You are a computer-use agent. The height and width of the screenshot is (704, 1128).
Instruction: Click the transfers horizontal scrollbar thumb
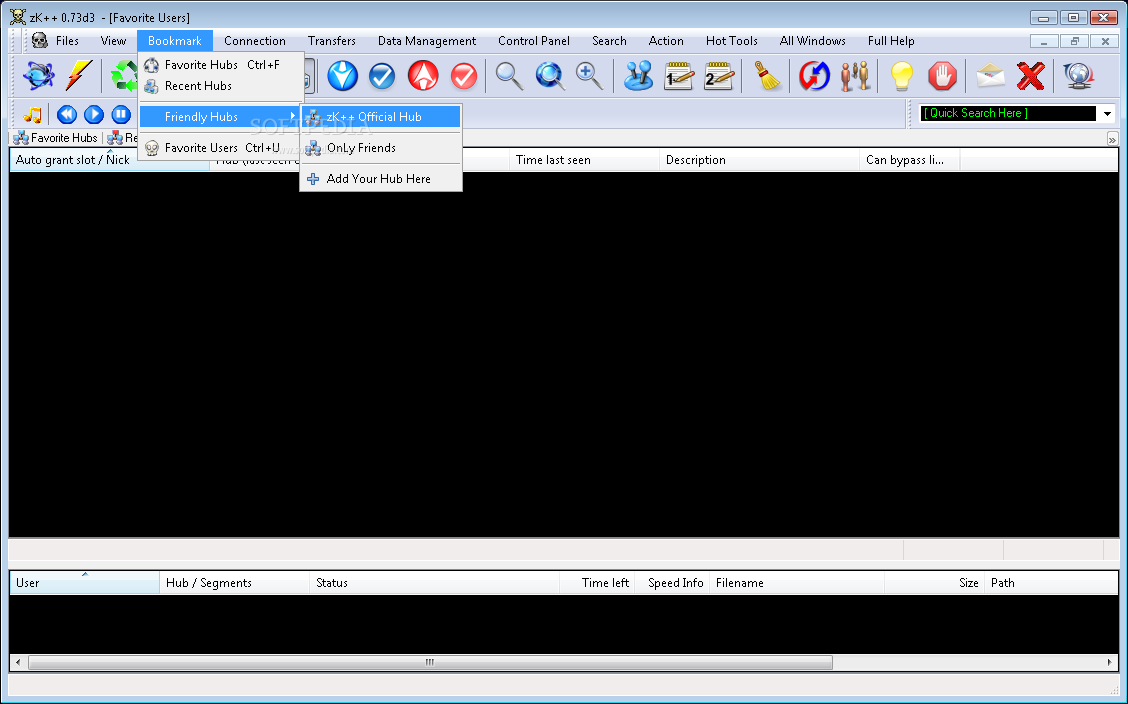429,662
